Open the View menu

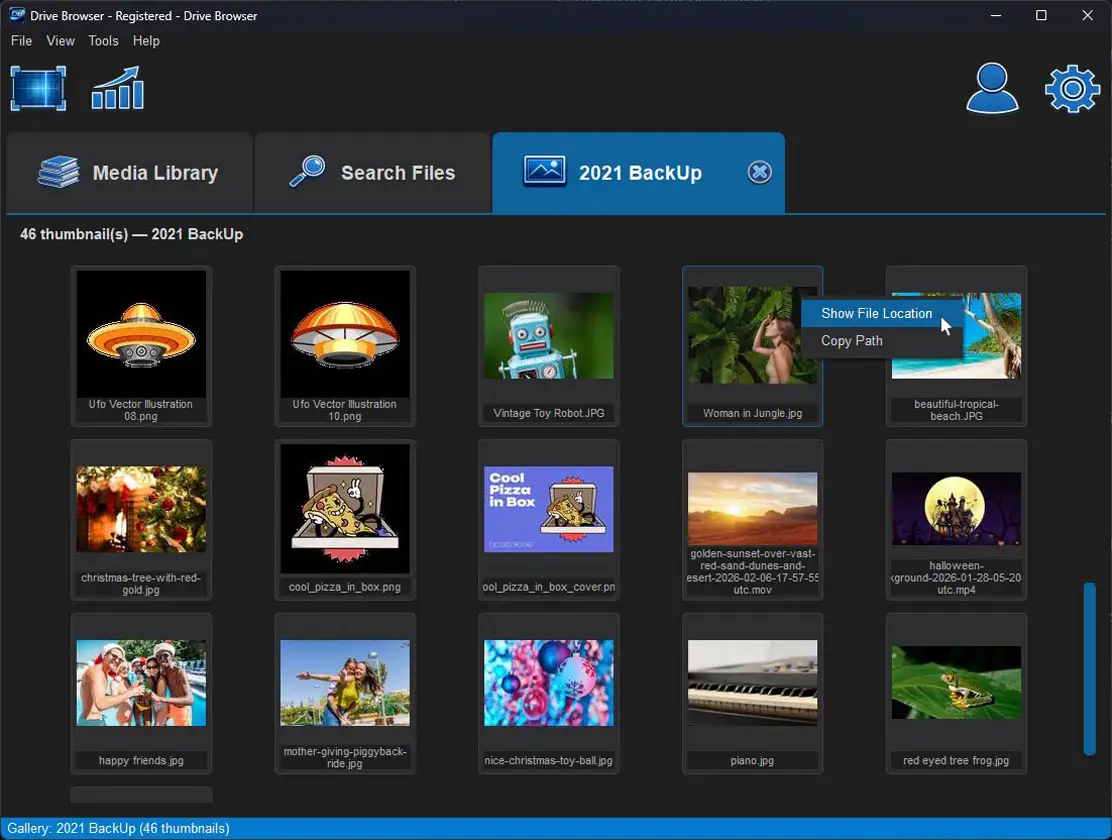[61, 41]
